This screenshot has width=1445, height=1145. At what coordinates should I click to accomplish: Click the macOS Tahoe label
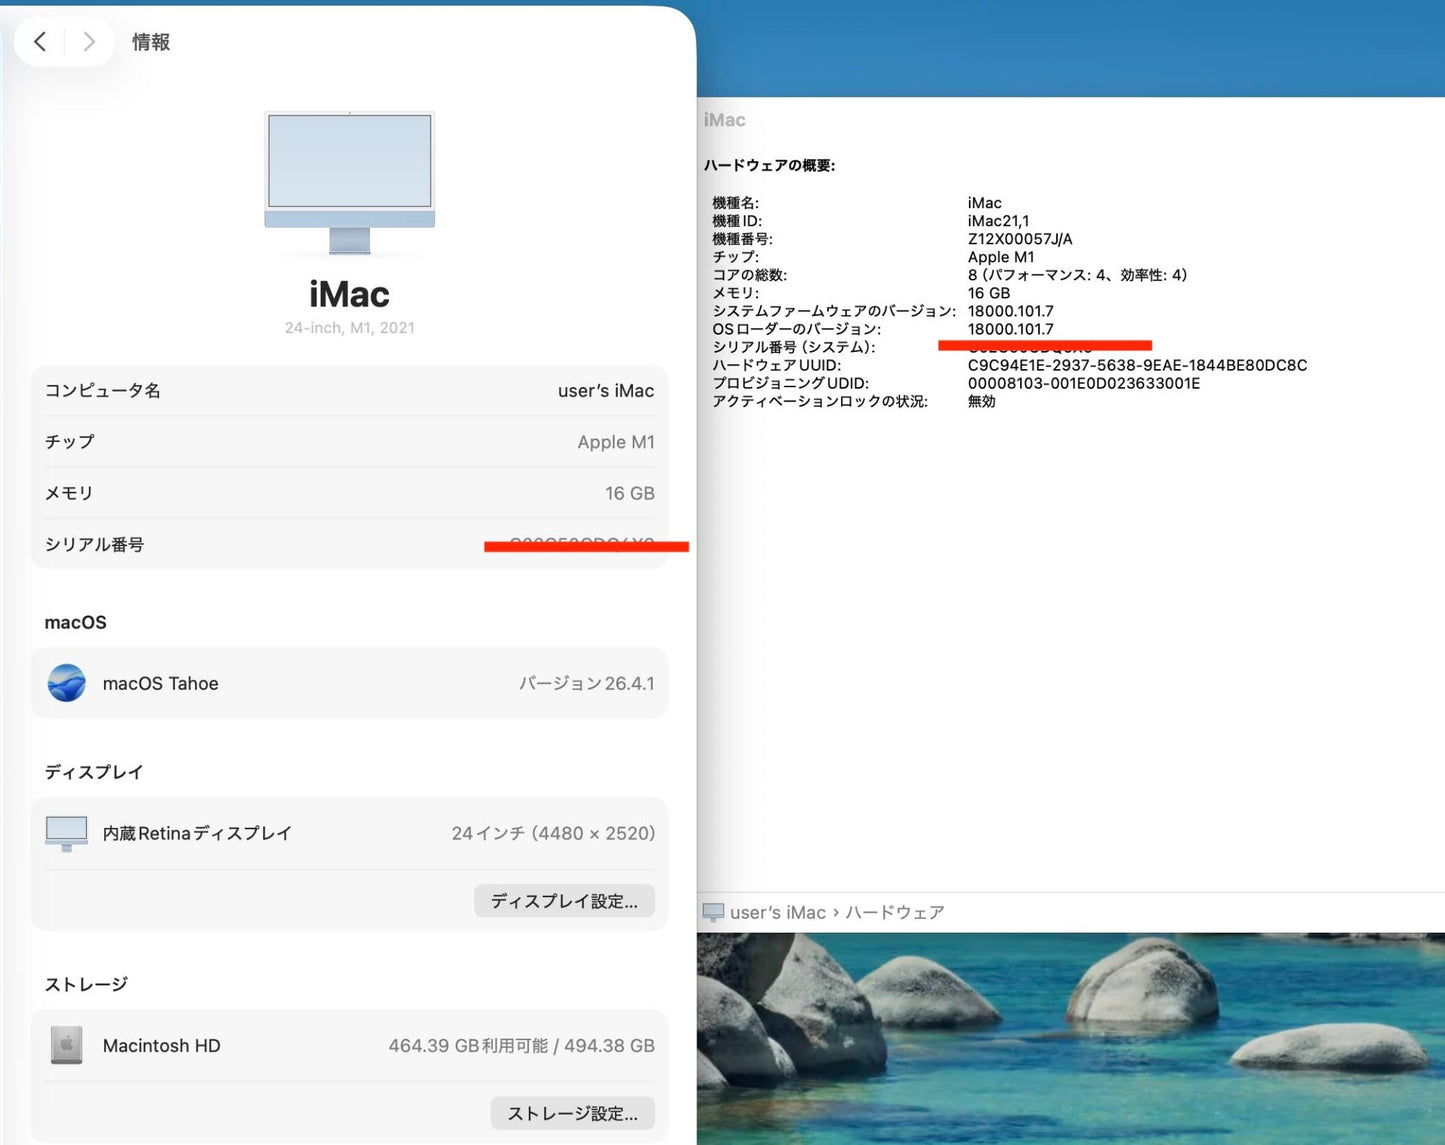(x=160, y=684)
